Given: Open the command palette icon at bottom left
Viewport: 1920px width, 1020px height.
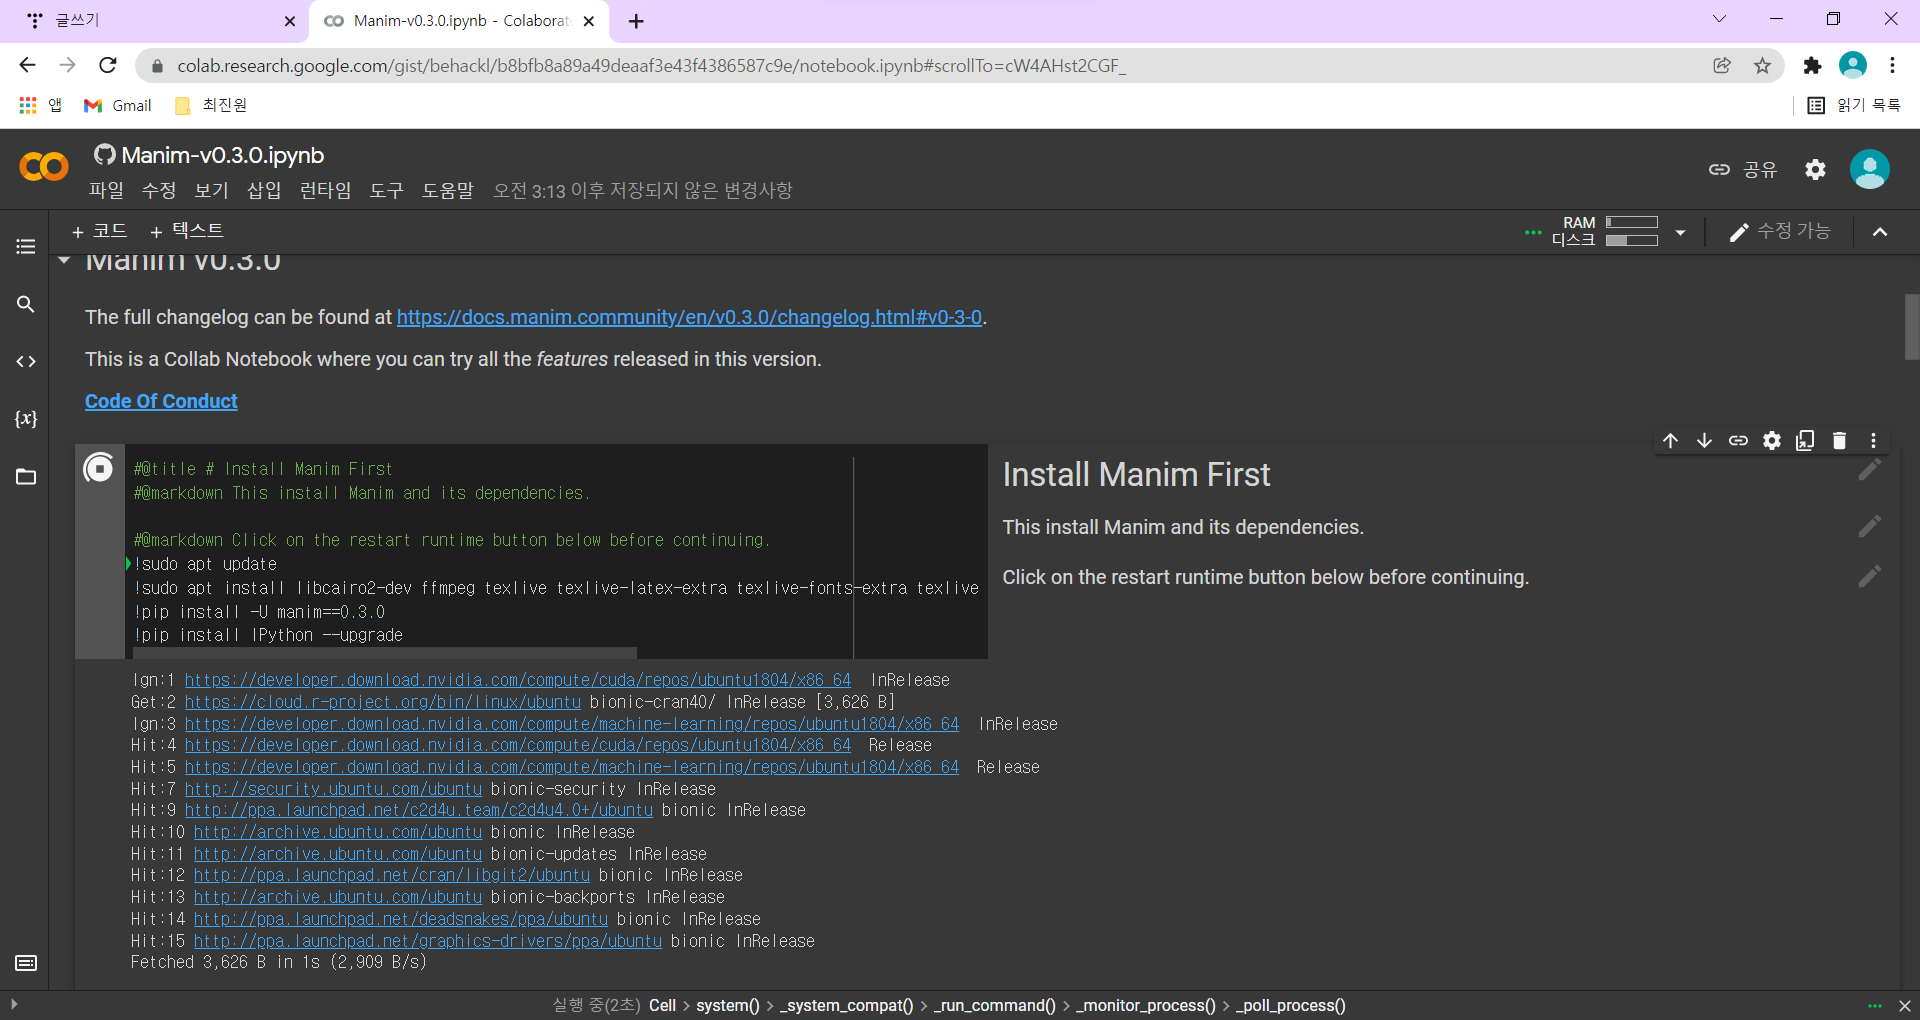Looking at the screenshot, I should point(26,963).
